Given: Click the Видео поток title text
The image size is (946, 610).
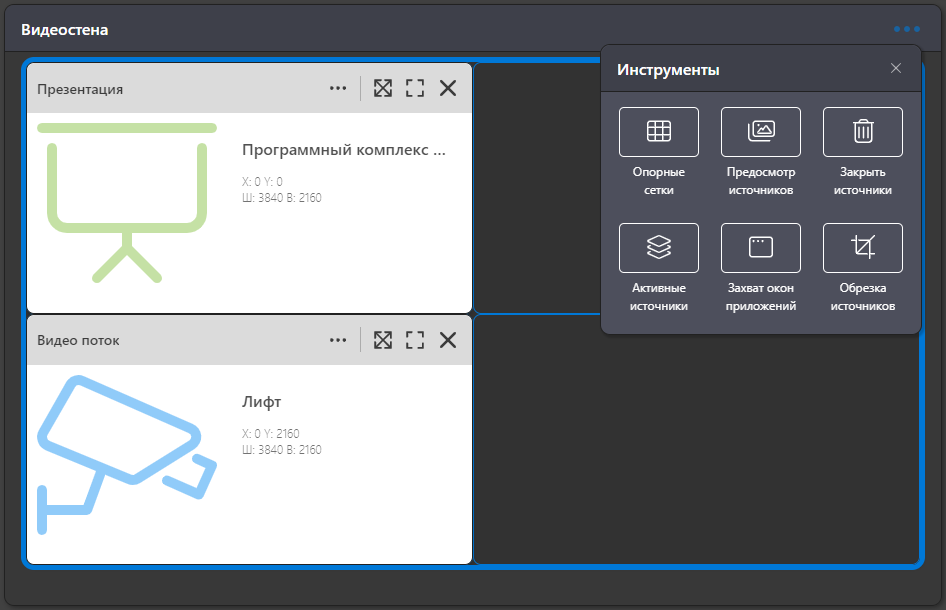Looking at the screenshot, I should [x=78, y=340].
